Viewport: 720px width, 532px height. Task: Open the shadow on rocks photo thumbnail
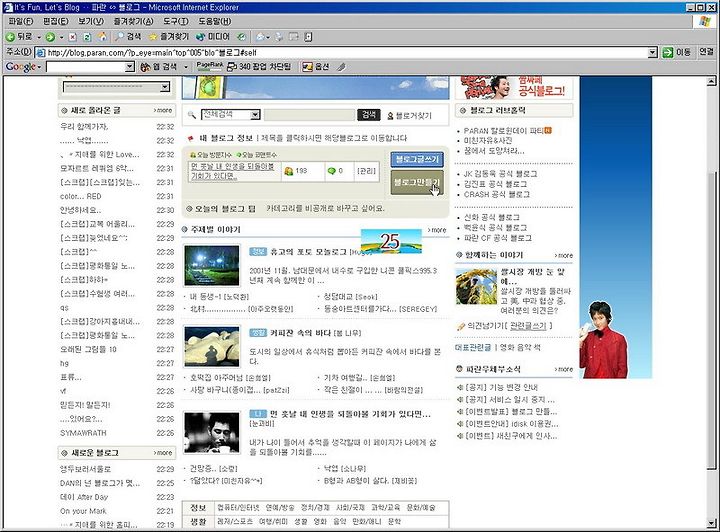(212, 346)
